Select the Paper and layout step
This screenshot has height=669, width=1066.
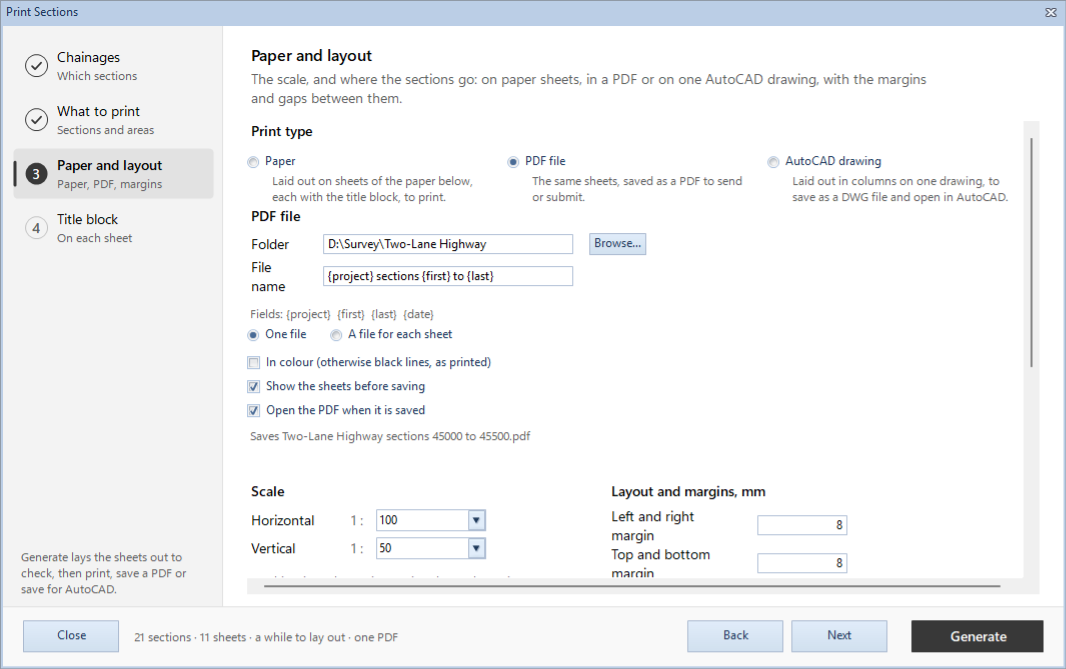[x=114, y=174]
